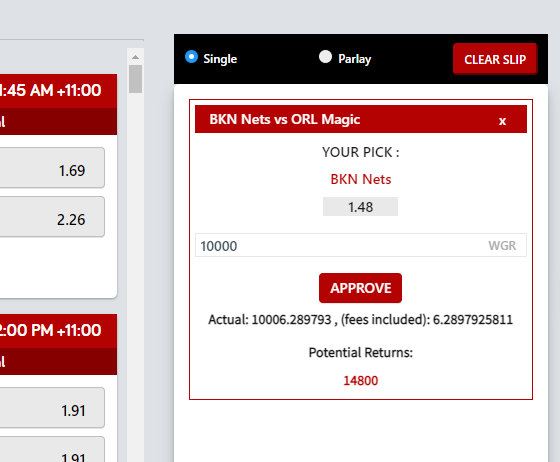Remove BKN Nets vs ORL Magic bet with x
Screen dimensions: 560x462
coord(502,121)
